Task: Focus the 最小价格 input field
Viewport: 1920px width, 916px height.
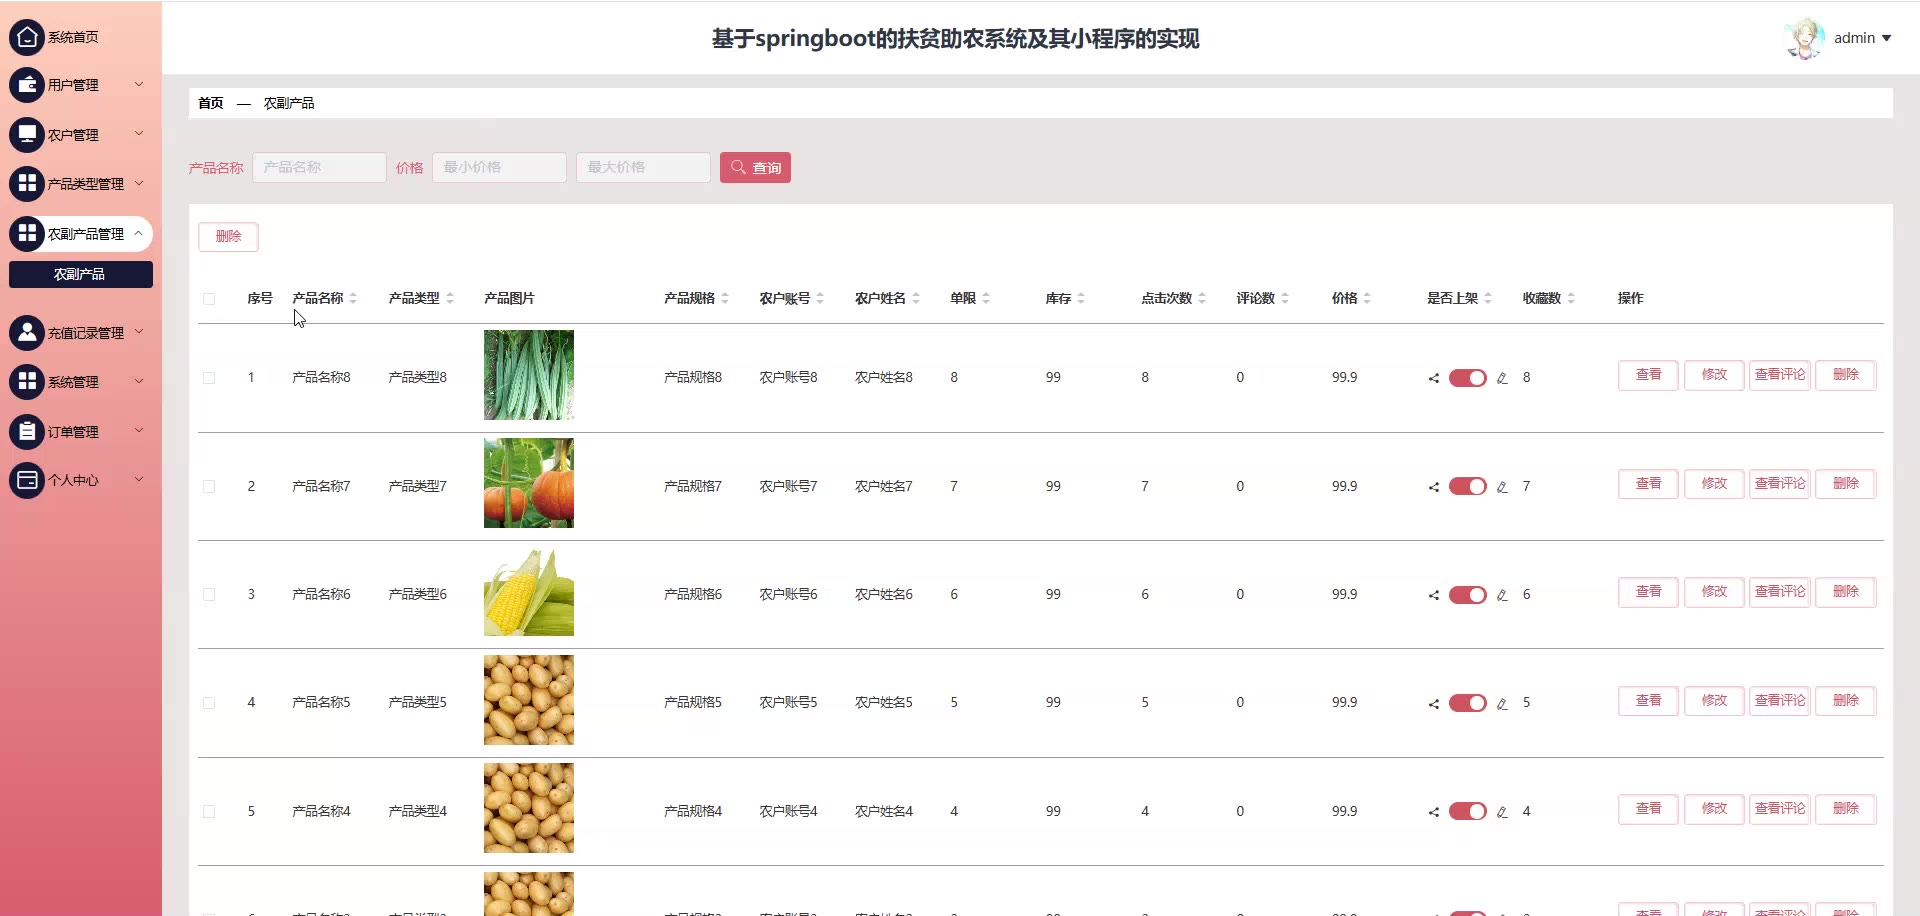Action: (499, 168)
